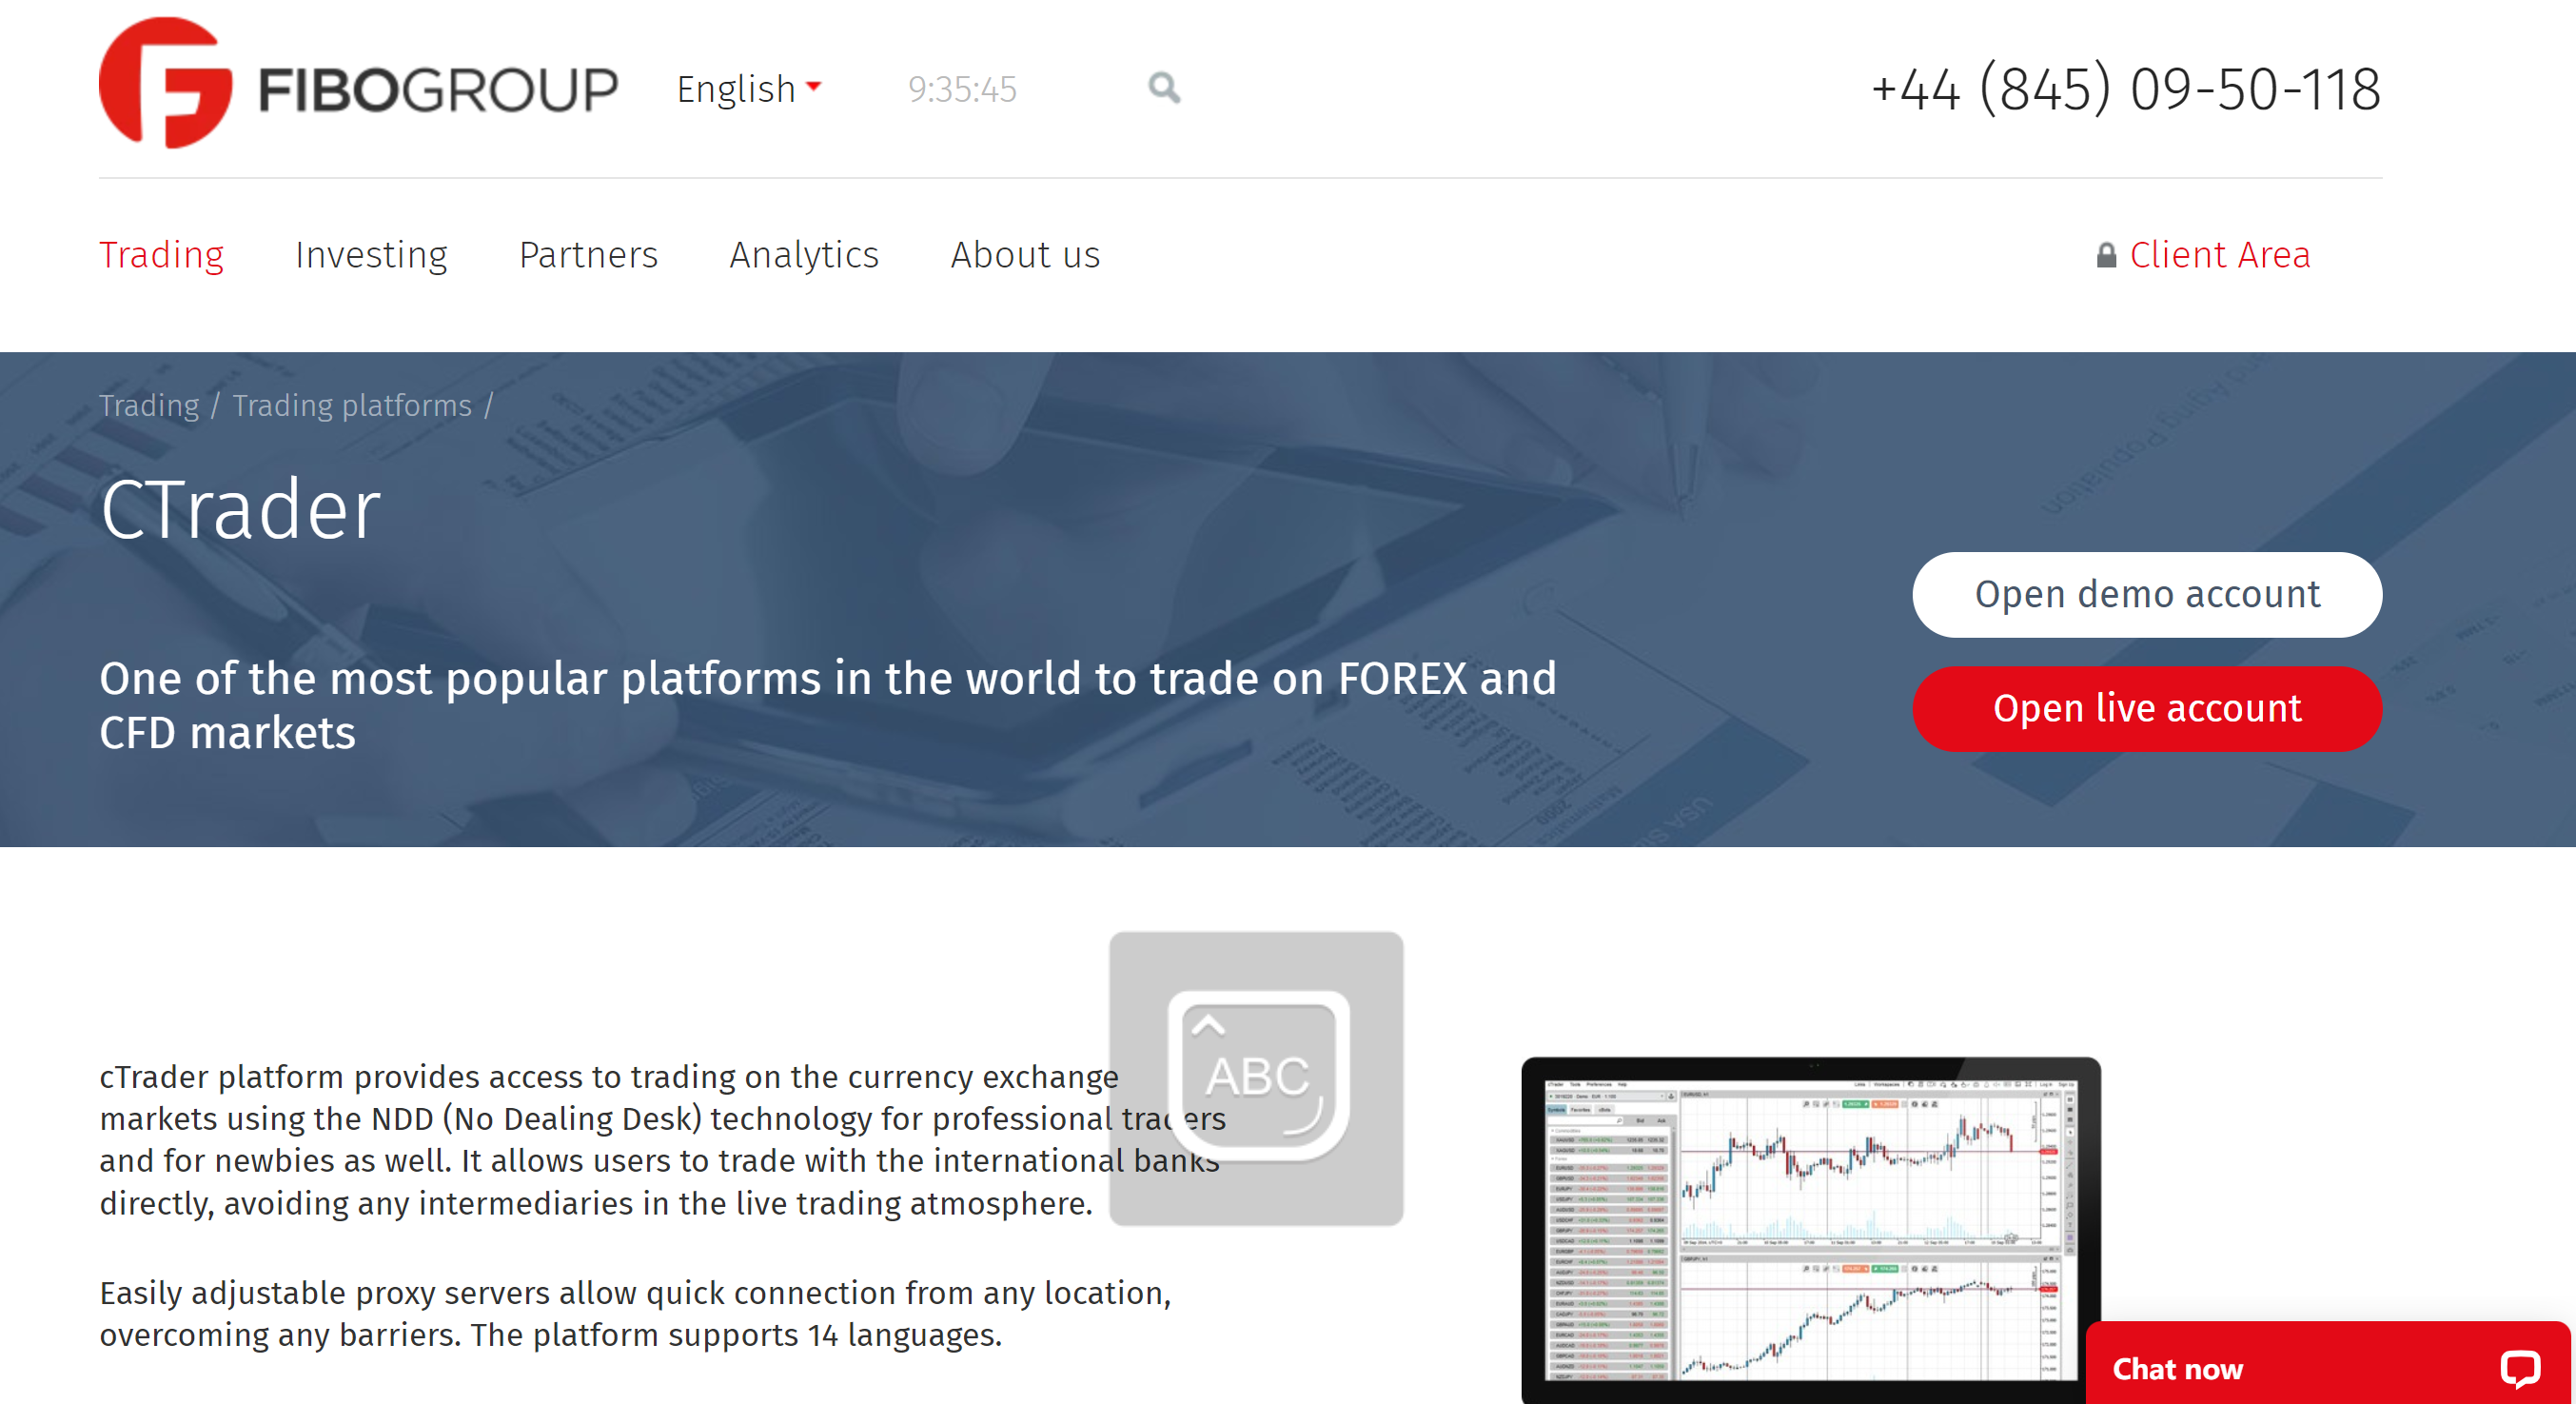Open demo account
Screen dimensions: 2576x1404
[2146, 594]
